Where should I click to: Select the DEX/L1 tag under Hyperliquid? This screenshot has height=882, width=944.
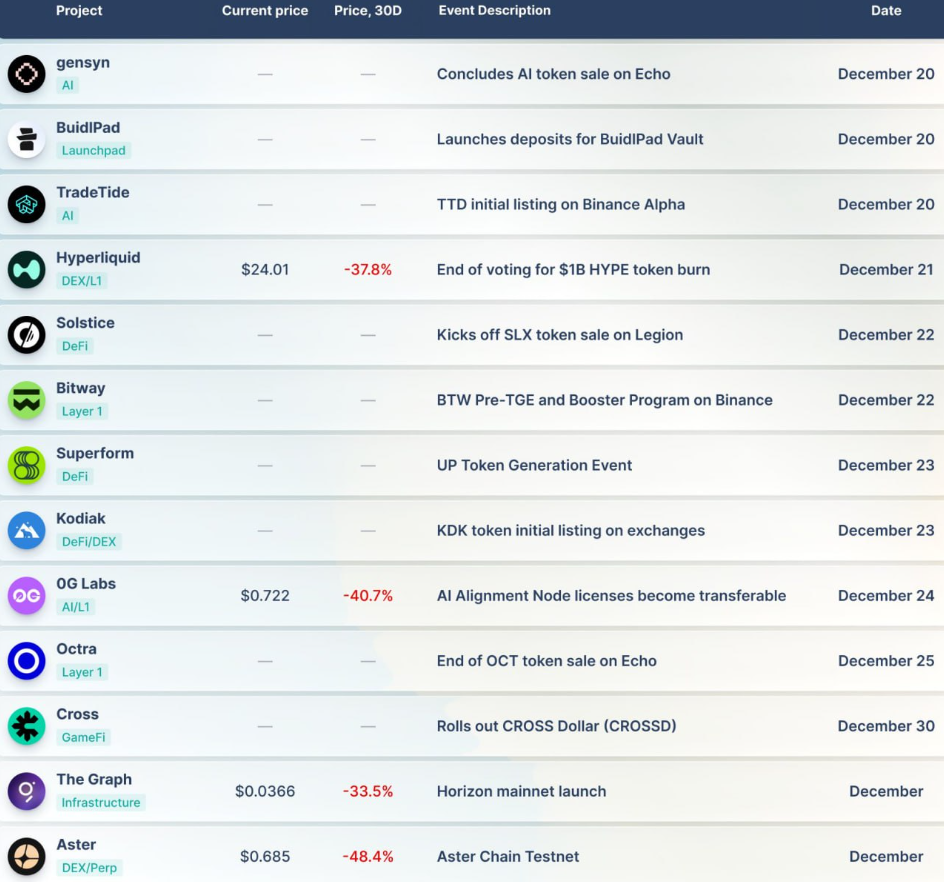[x=83, y=281]
